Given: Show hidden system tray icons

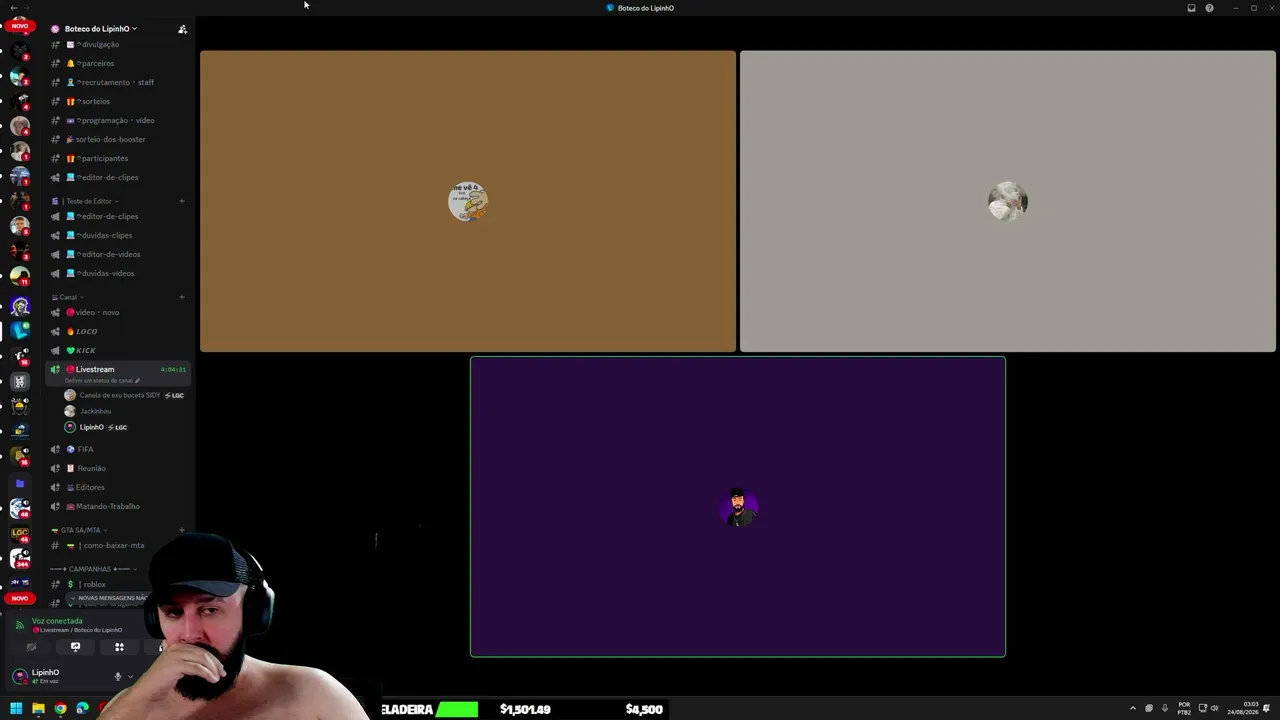Looking at the screenshot, I should pos(1133,709).
